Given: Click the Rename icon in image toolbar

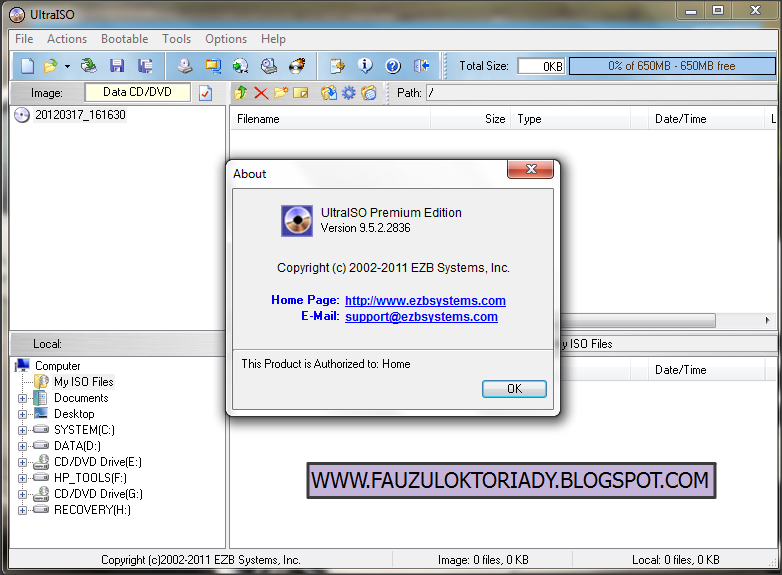Looking at the screenshot, I should click(x=301, y=93).
